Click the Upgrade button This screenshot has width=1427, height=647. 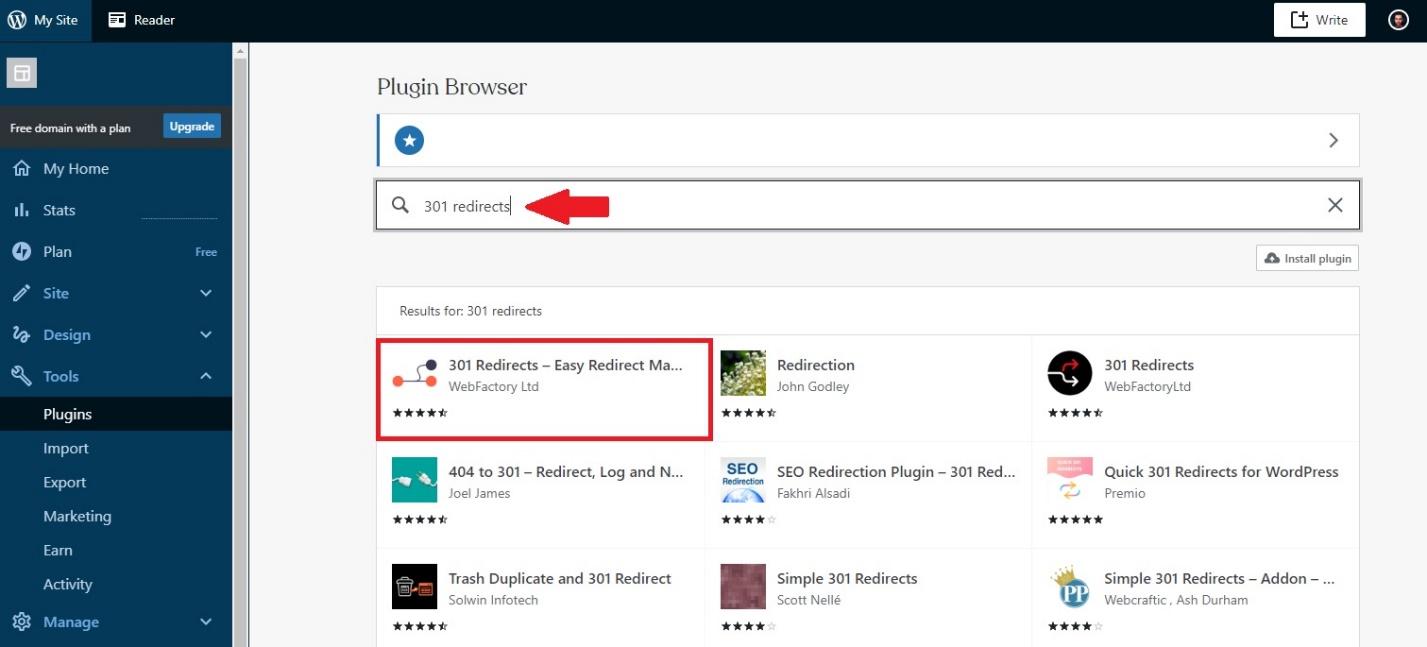(x=192, y=127)
